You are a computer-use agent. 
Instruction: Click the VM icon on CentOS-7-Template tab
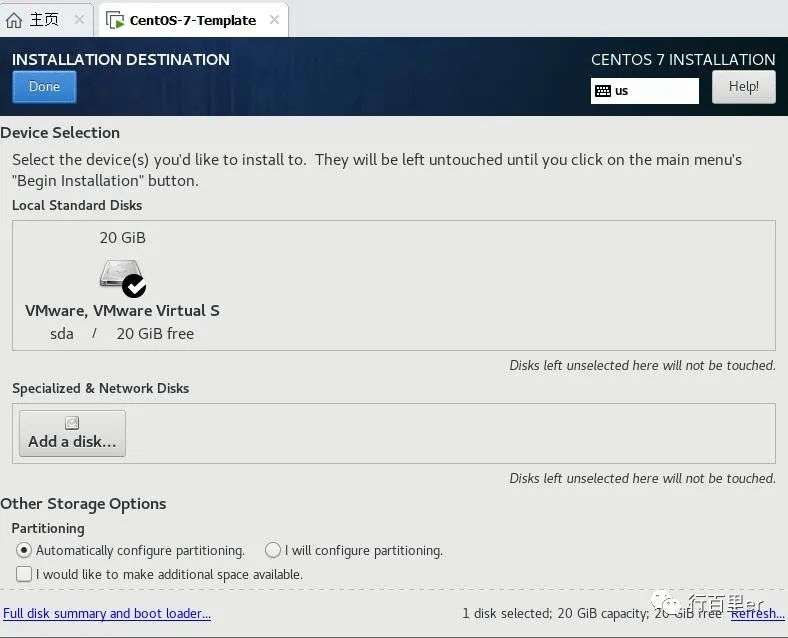[x=115, y=21]
